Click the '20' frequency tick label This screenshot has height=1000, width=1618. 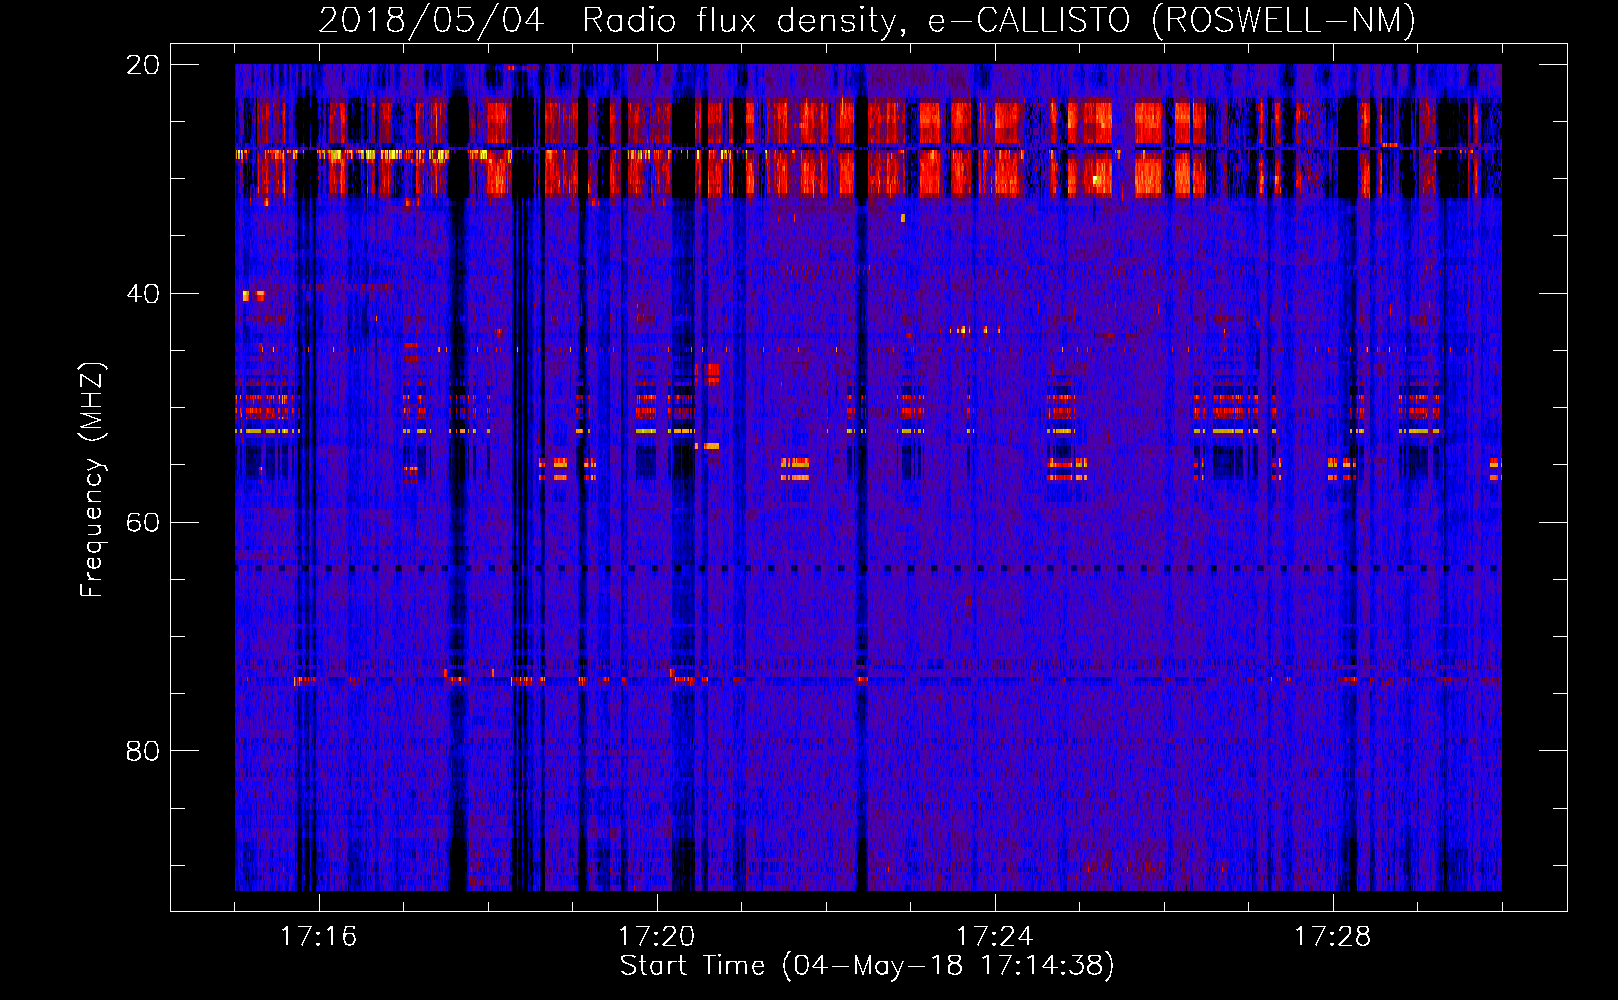pos(142,65)
